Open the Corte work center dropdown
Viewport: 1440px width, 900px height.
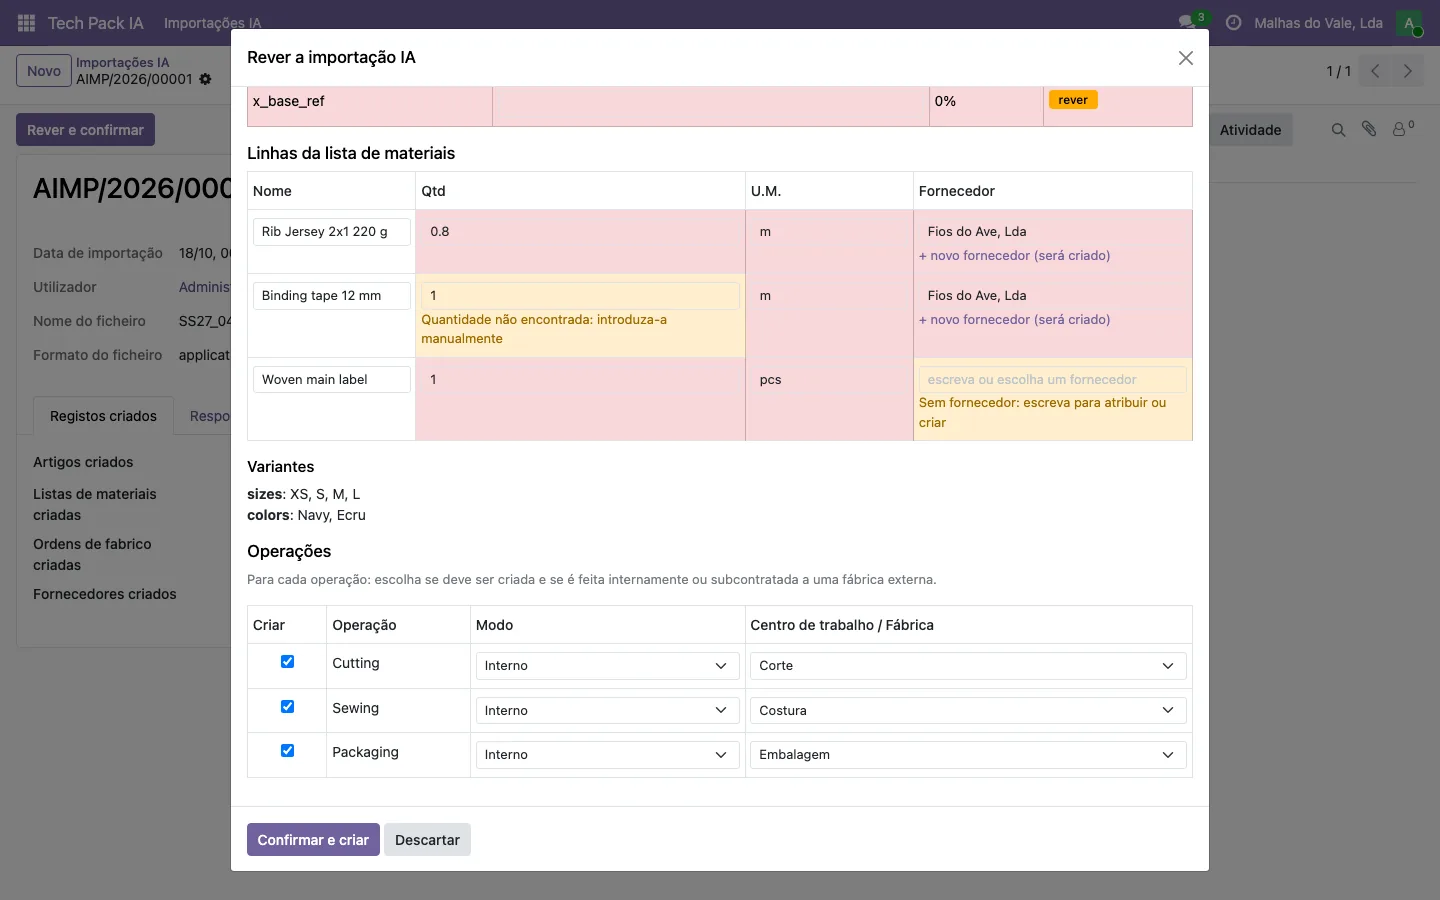coord(968,666)
